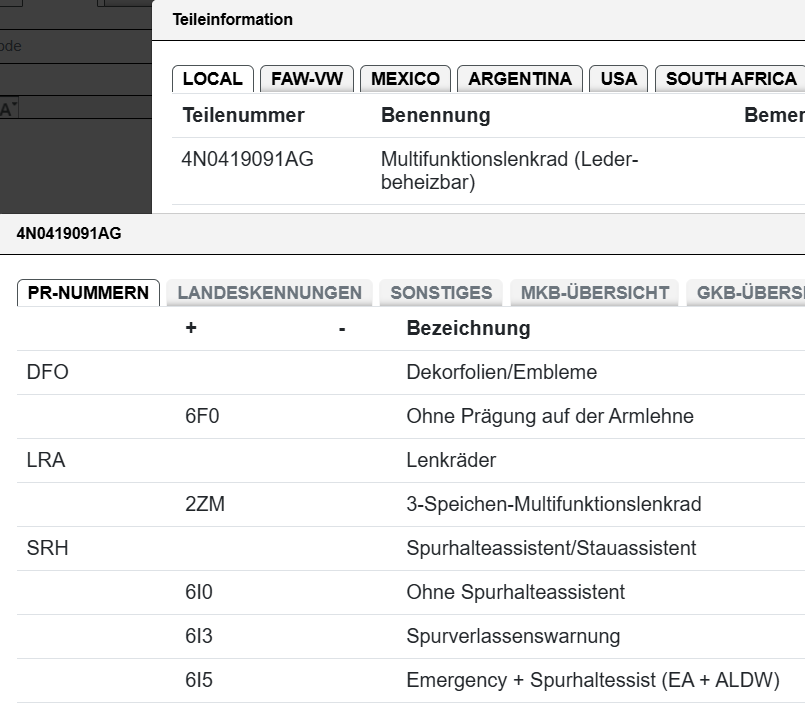Select the SOUTH AFRICA tab
This screenshot has height=718, width=805.
pyautogui.click(x=731, y=79)
